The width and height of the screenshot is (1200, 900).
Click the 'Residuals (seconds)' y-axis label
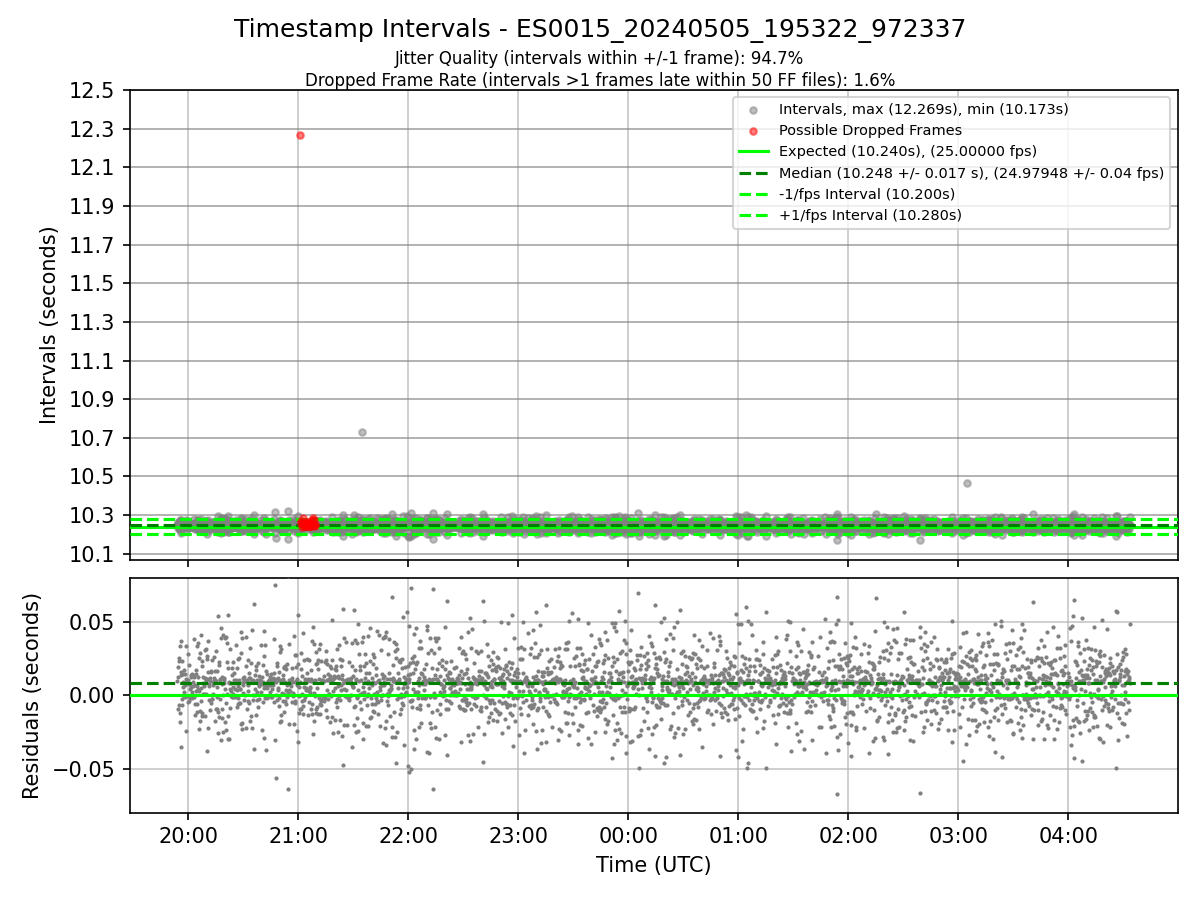(x=32, y=696)
